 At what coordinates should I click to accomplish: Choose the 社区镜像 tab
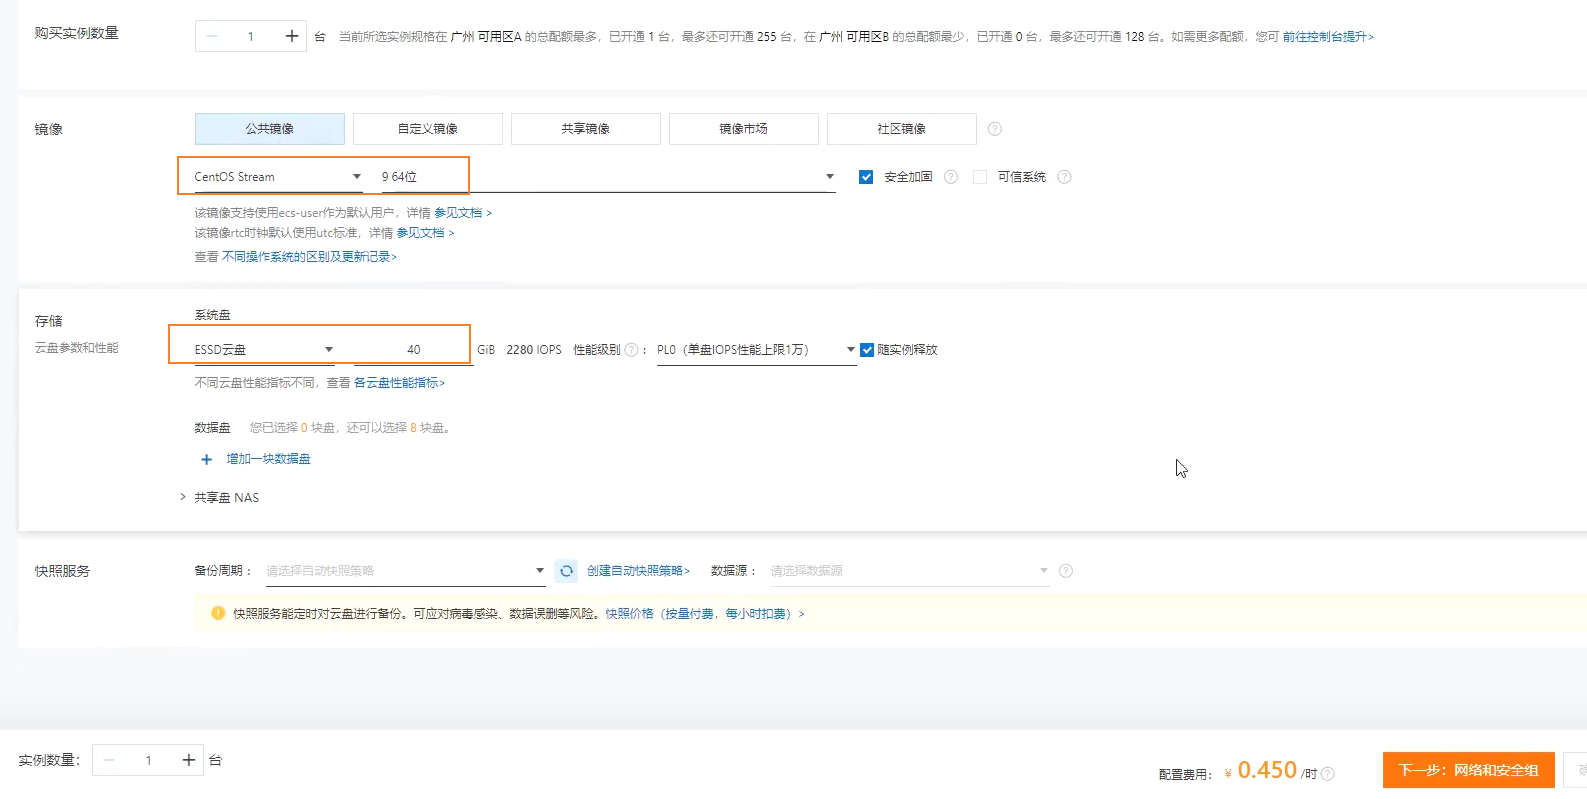pos(902,129)
